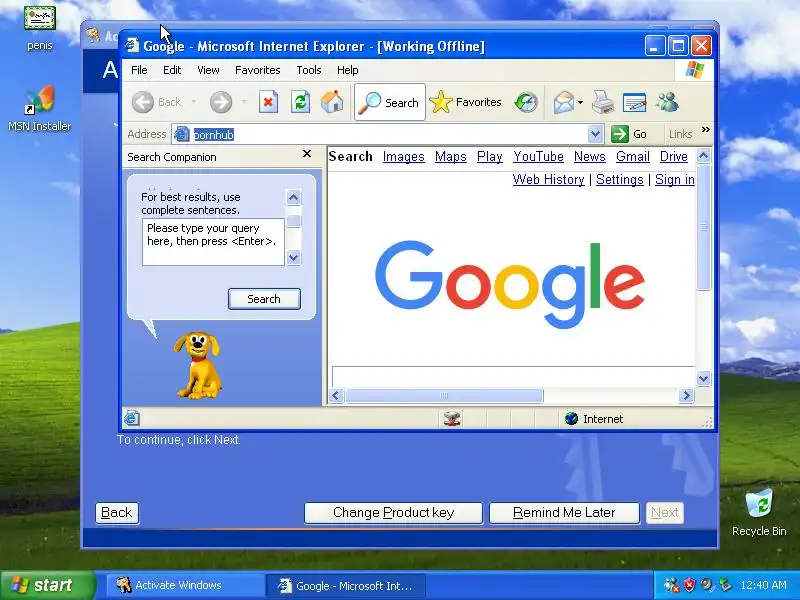The height and width of the screenshot is (600, 800).
Task: Select the Recycle Bin desktop icon
Action: [759, 512]
